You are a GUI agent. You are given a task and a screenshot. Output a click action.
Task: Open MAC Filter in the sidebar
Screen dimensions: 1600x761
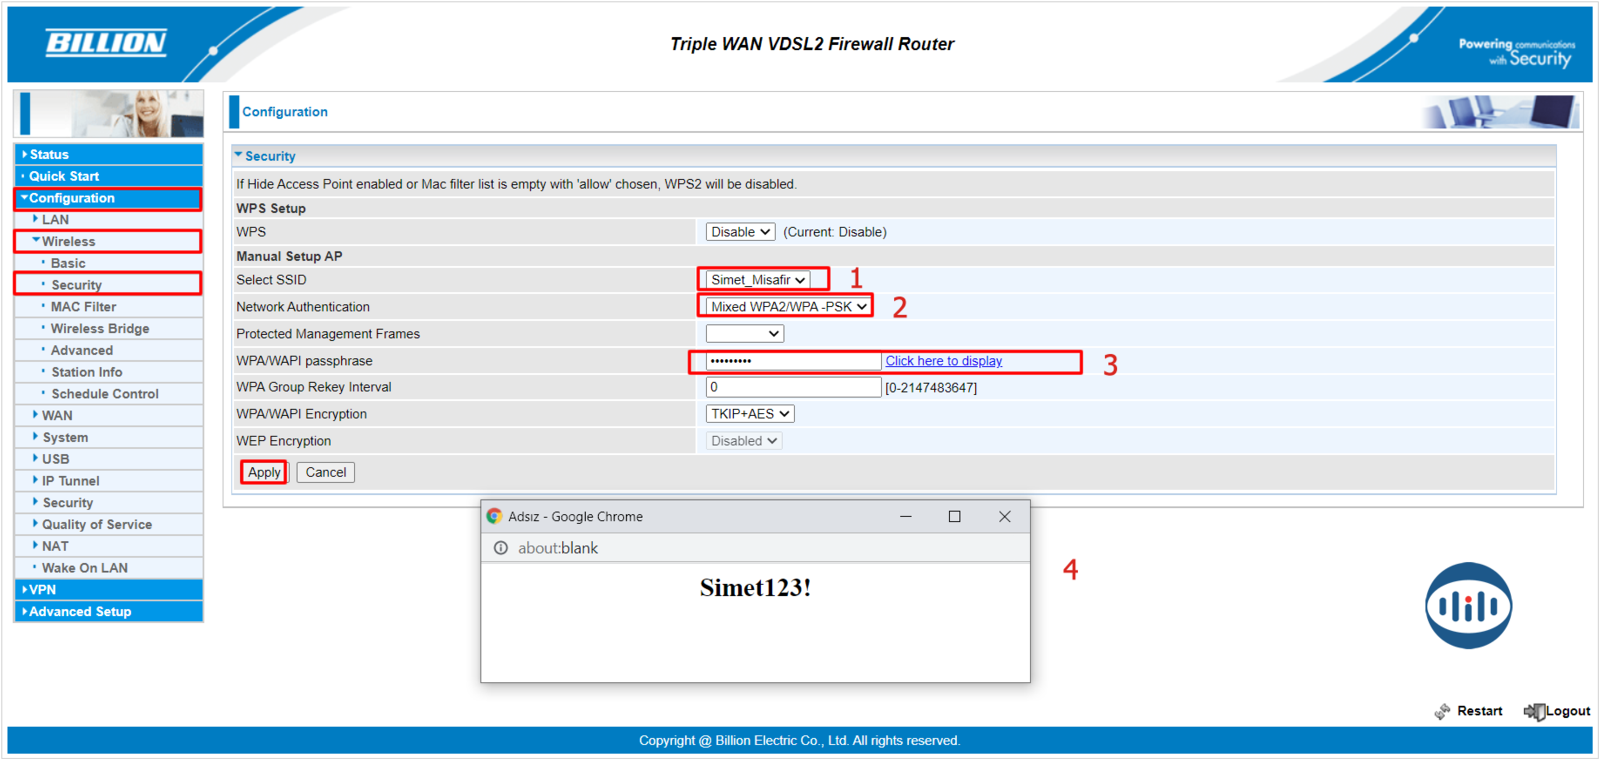tap(83, 307)
